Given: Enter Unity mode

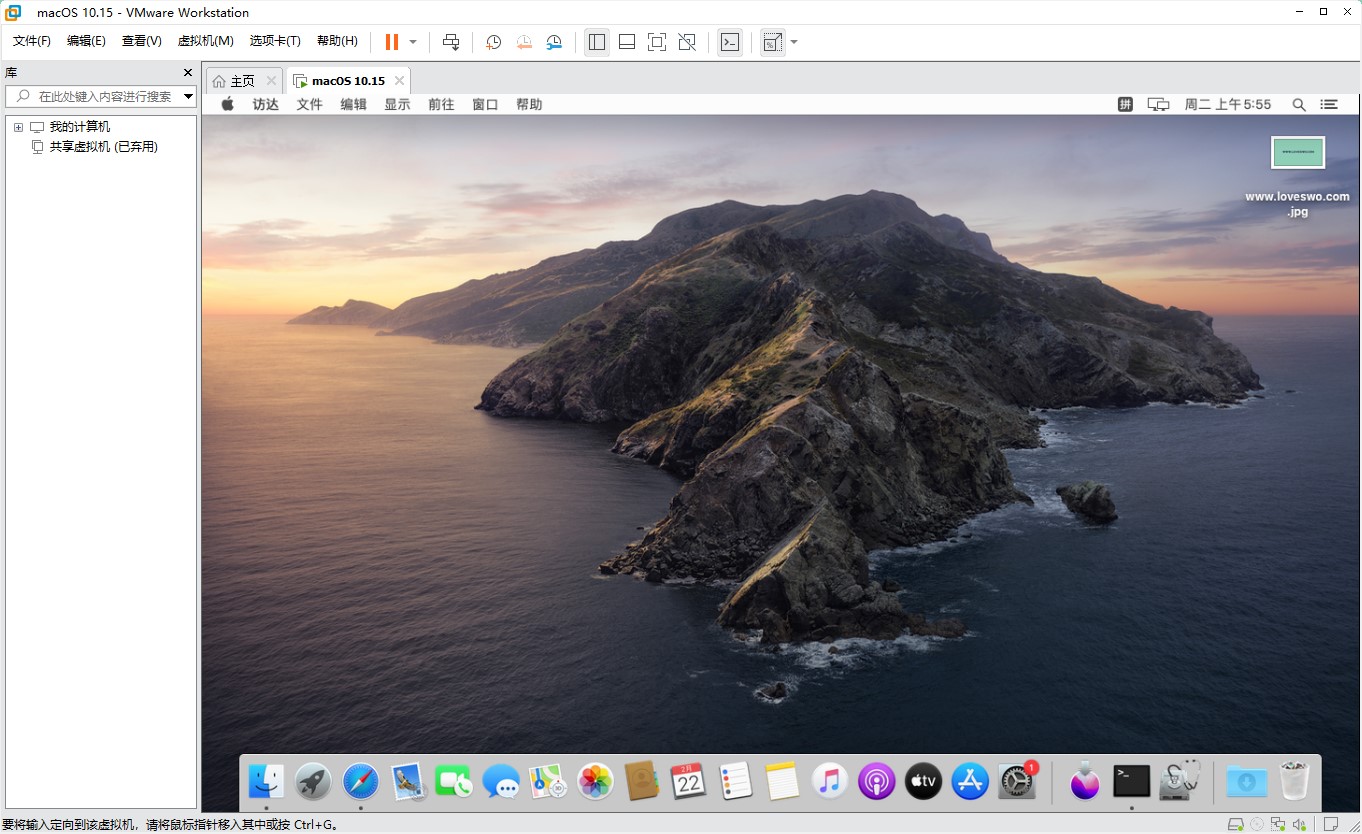Looking at the screenshot, I should [x=687, y=41].
